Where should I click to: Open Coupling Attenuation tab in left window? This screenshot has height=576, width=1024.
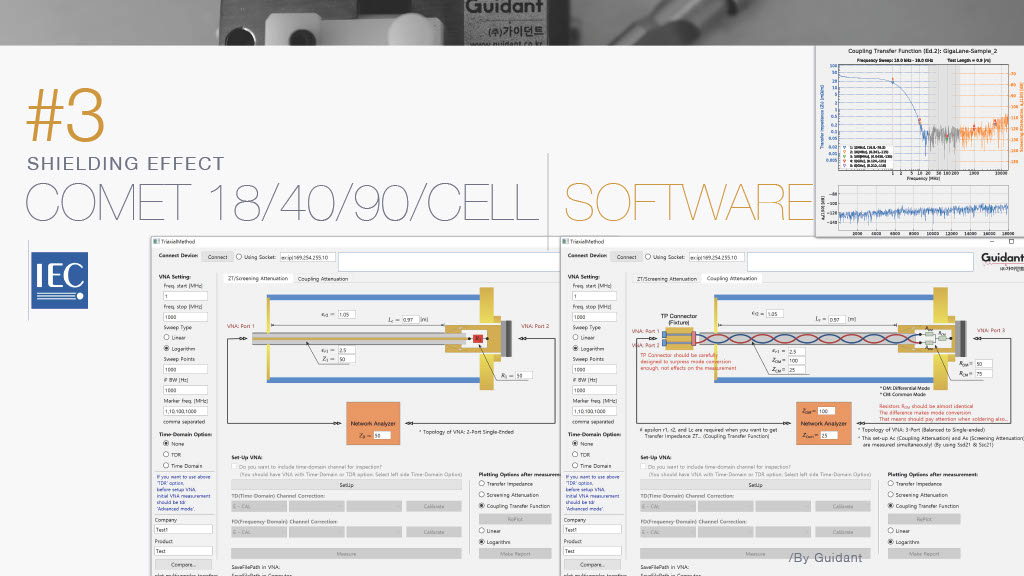(323, 279)
